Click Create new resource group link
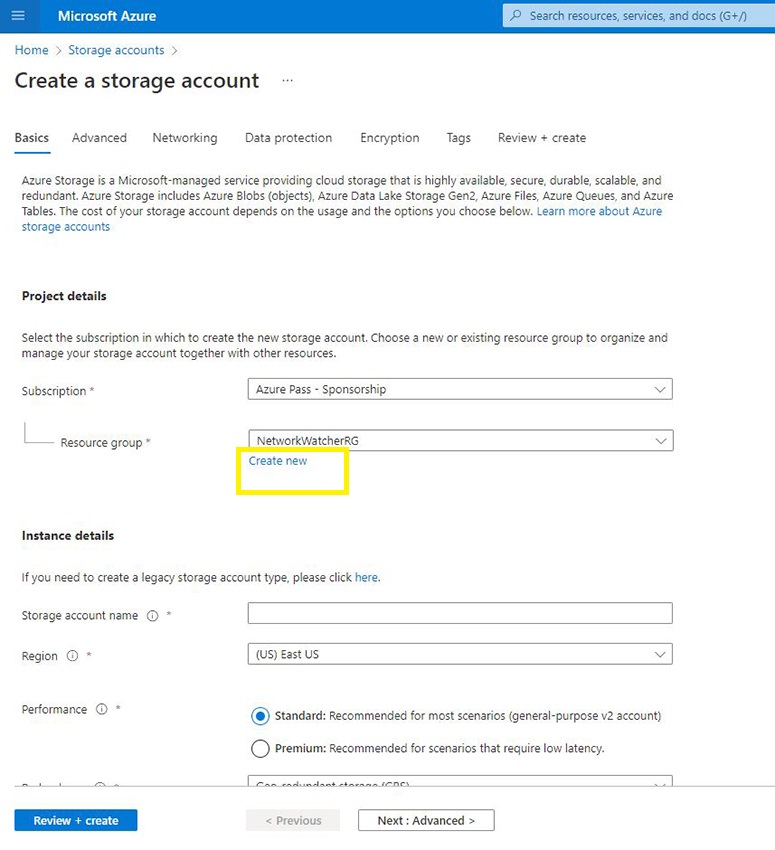The image size is (775, 850). [278, 461]
